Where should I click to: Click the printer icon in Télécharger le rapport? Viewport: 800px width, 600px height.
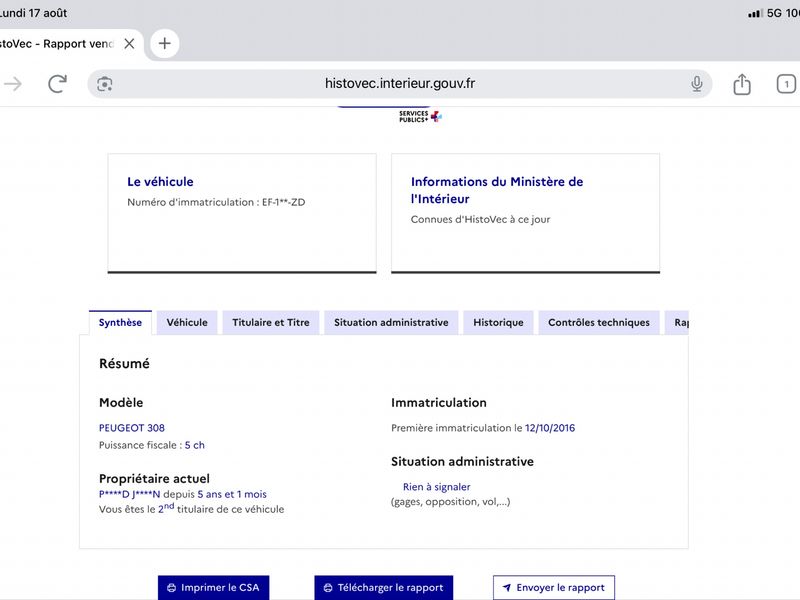(328, 588)
